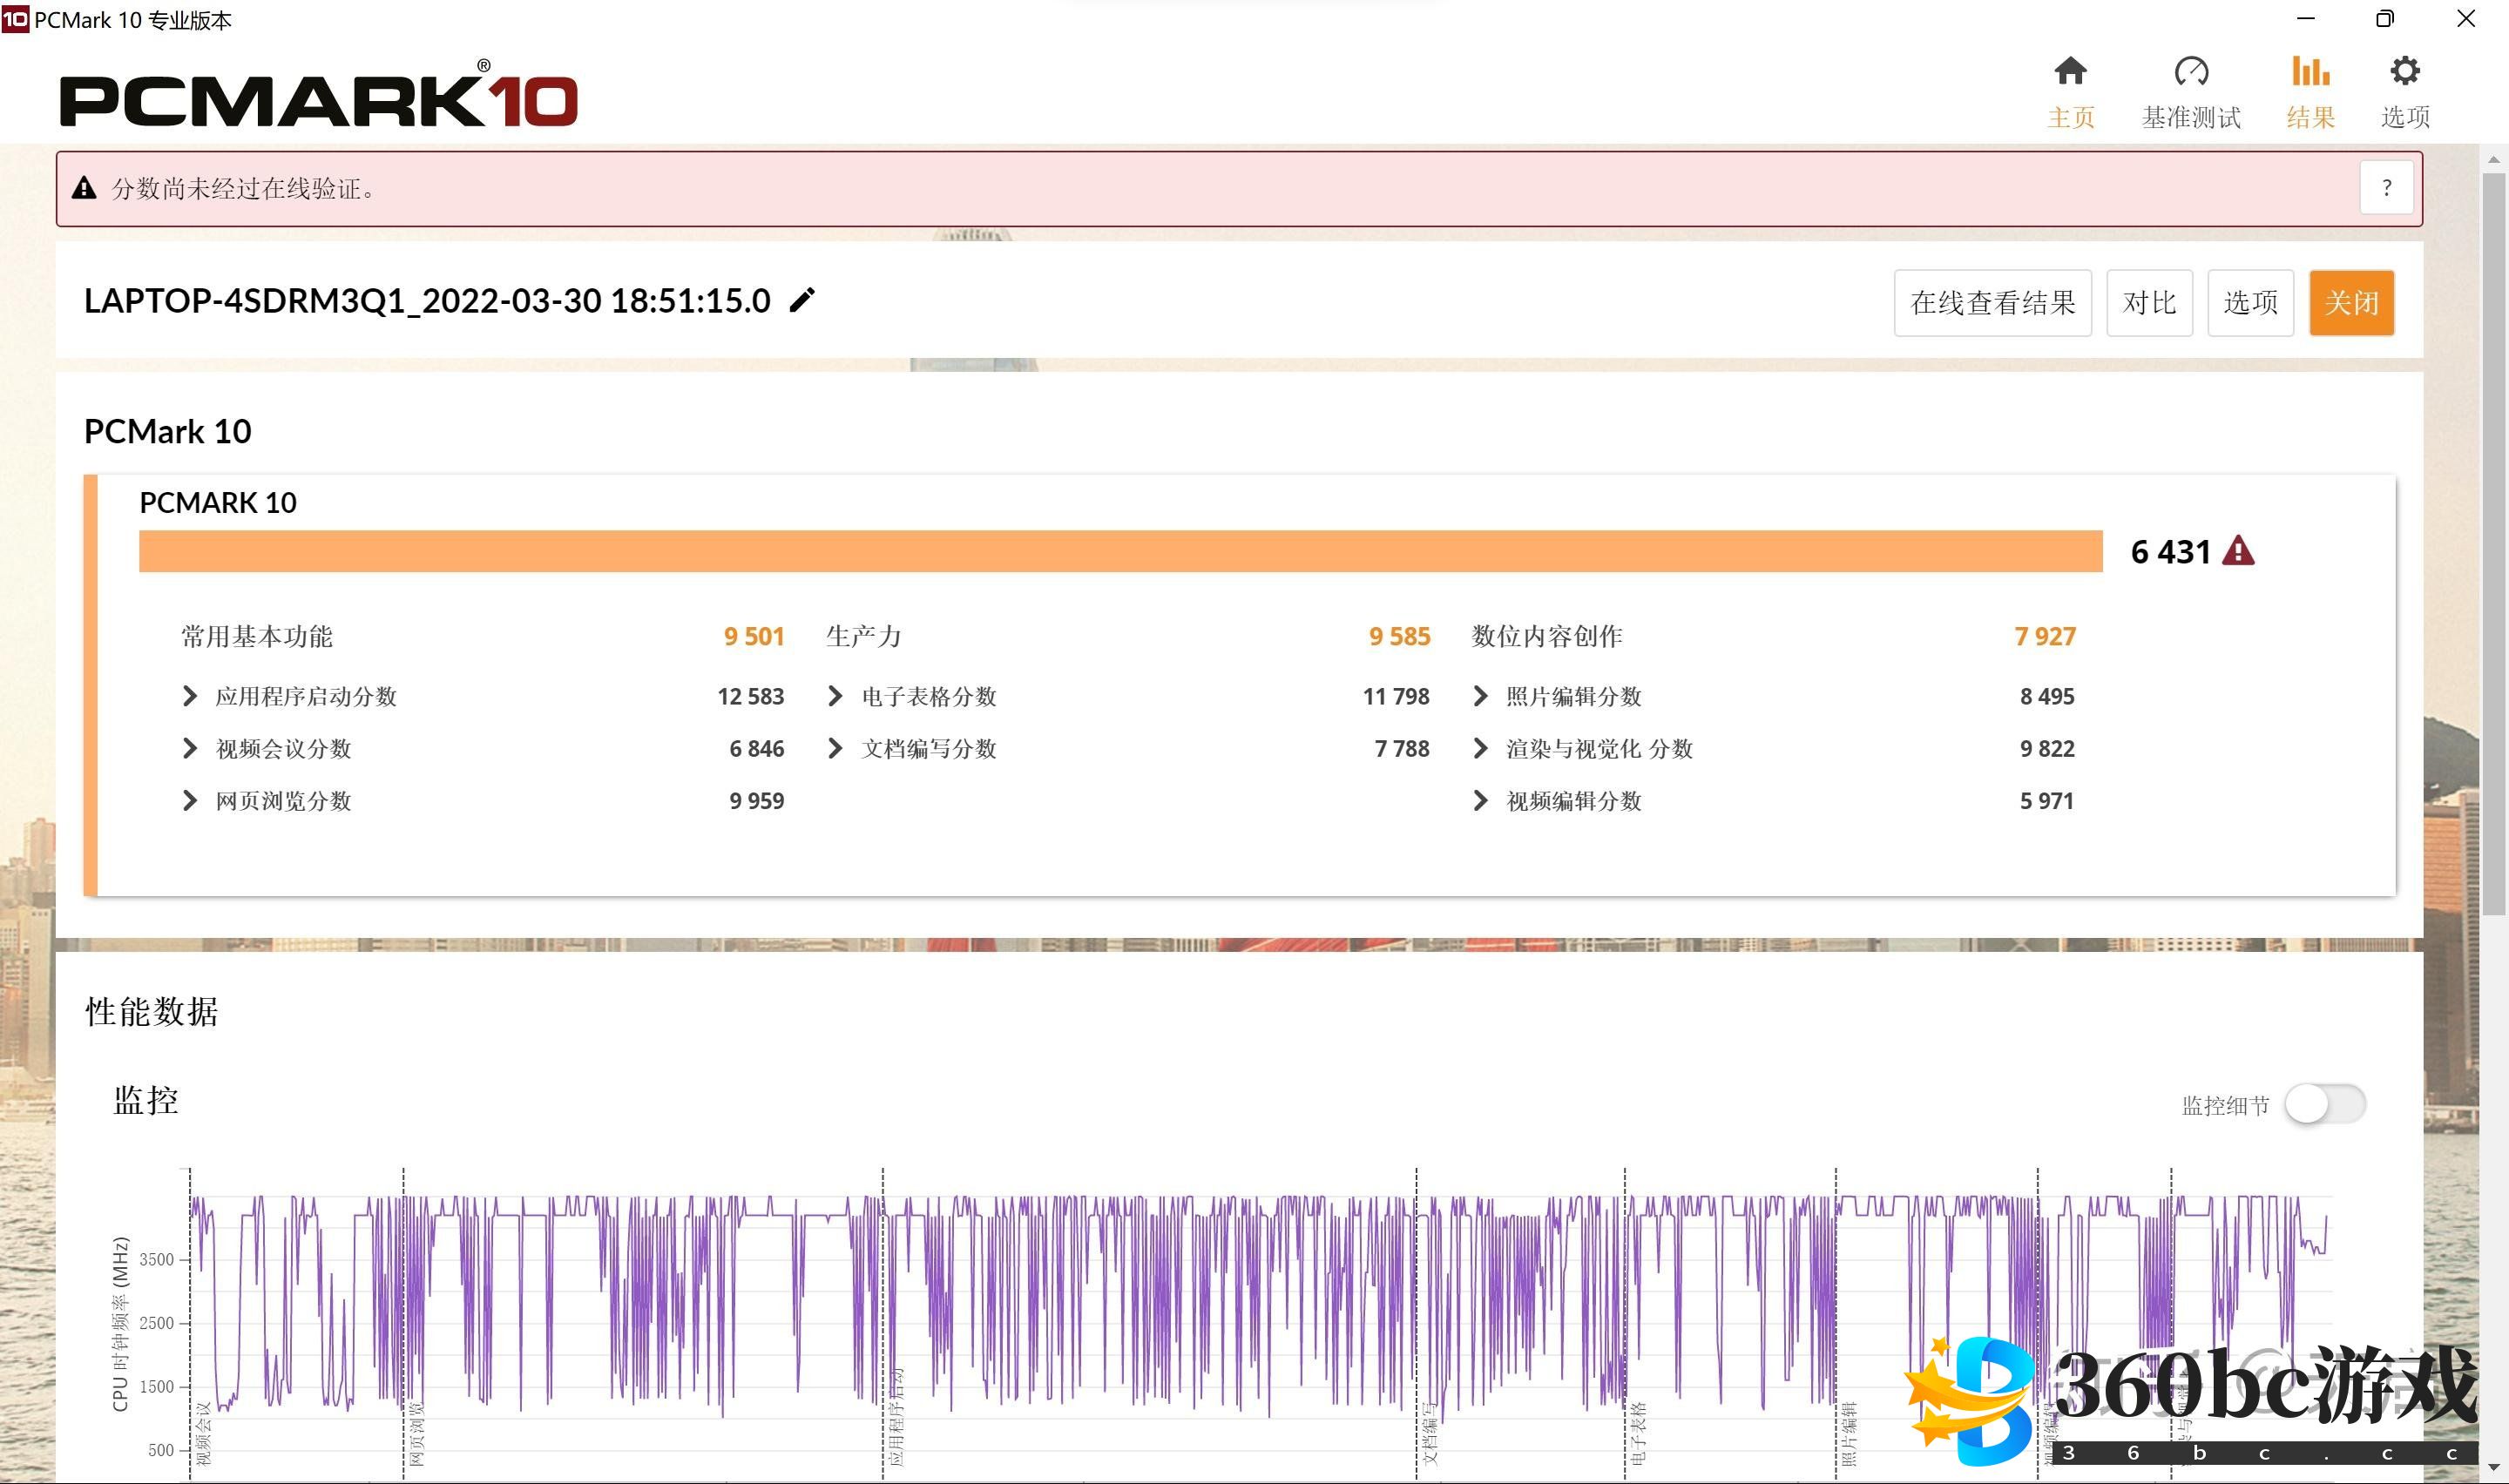
Task: Open the benchmark (基准测试) gauge icon
Action: click(2190, 72)
